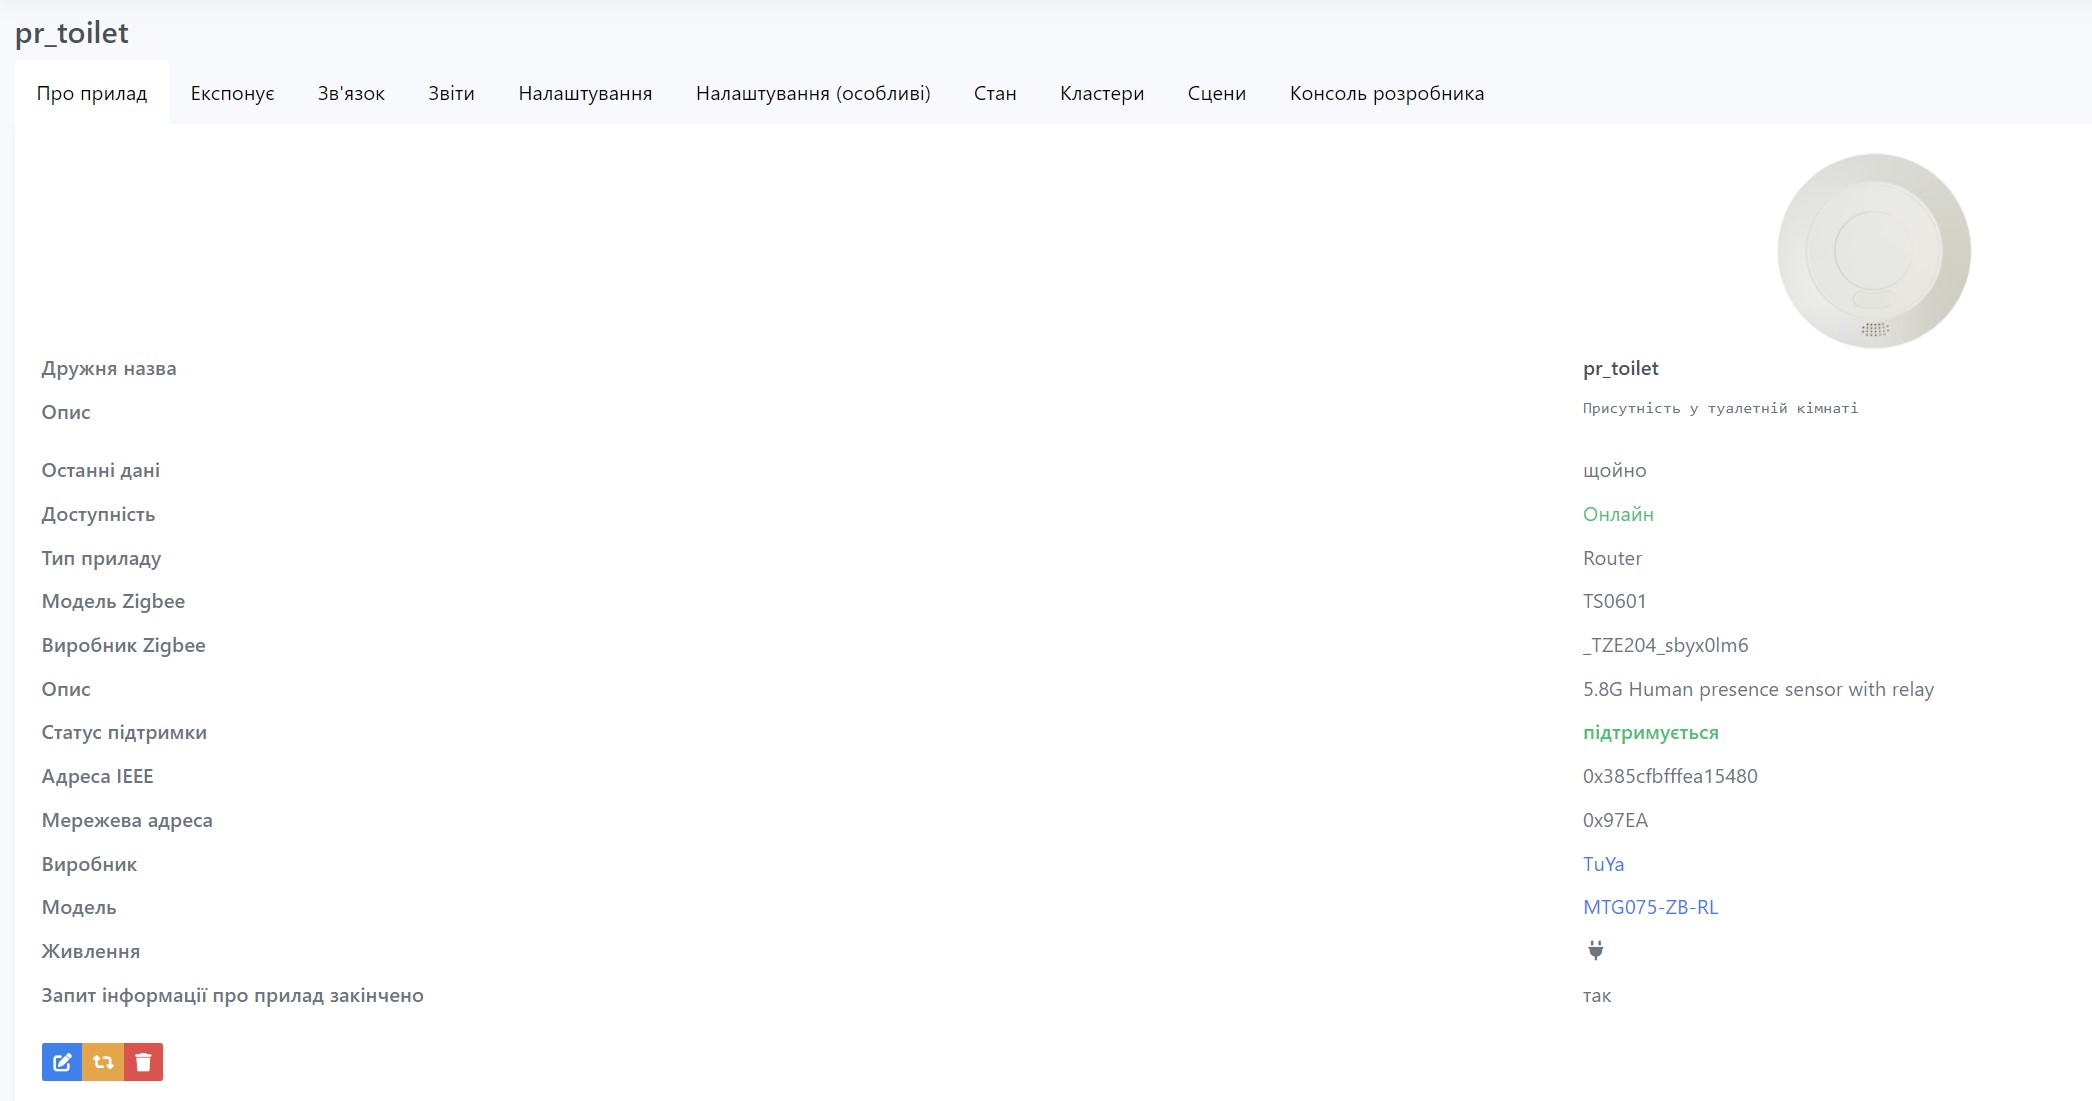The image size is (2092, 1101).
Task: Click the device description text field
Action: [x=1720, y=408]
